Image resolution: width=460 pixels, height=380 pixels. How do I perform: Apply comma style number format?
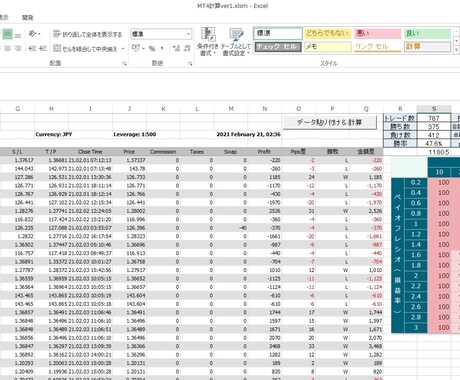pos(162,49)
